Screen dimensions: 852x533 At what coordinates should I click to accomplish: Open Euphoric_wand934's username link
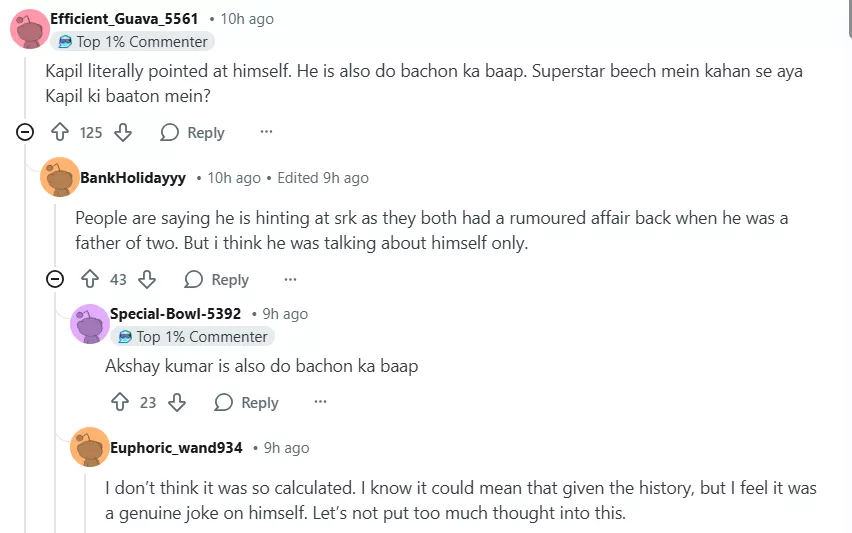point(176,447)
